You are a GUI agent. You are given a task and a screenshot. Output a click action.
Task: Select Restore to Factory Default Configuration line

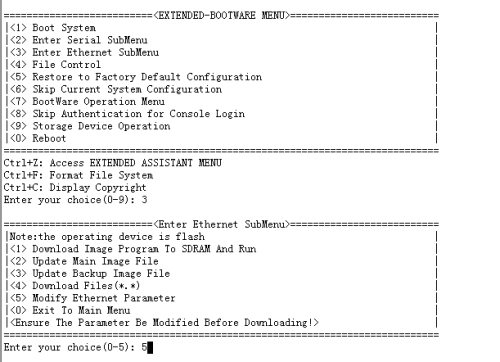(136, 77)
